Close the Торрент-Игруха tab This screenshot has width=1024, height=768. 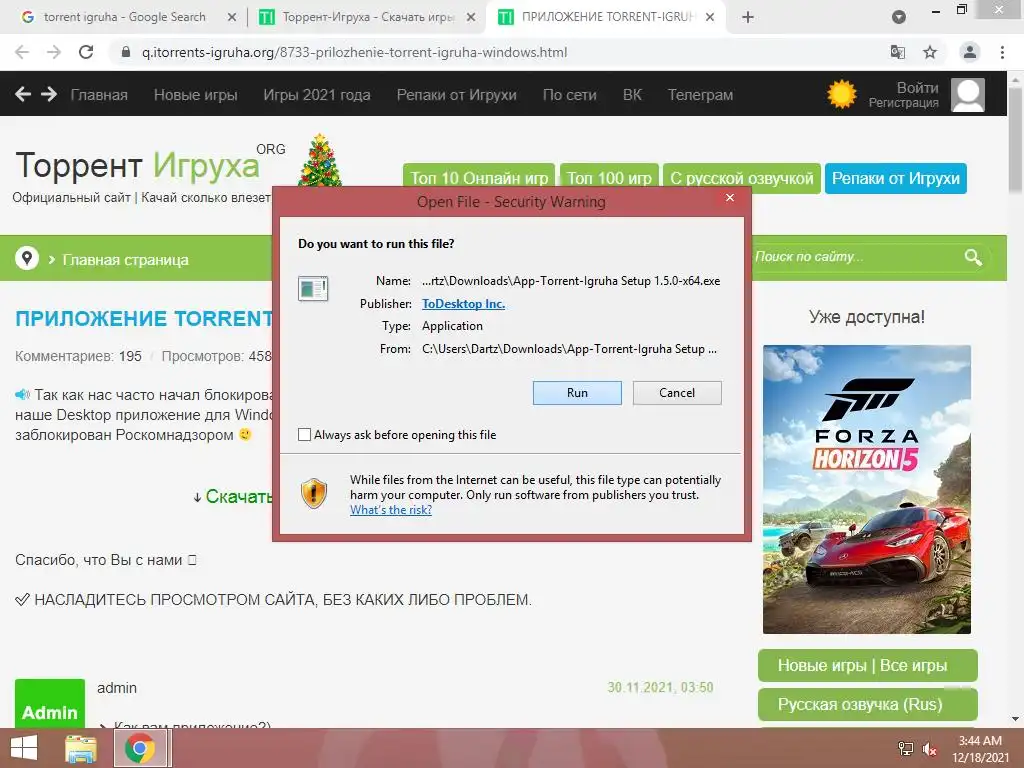click(x=471, y=17)
